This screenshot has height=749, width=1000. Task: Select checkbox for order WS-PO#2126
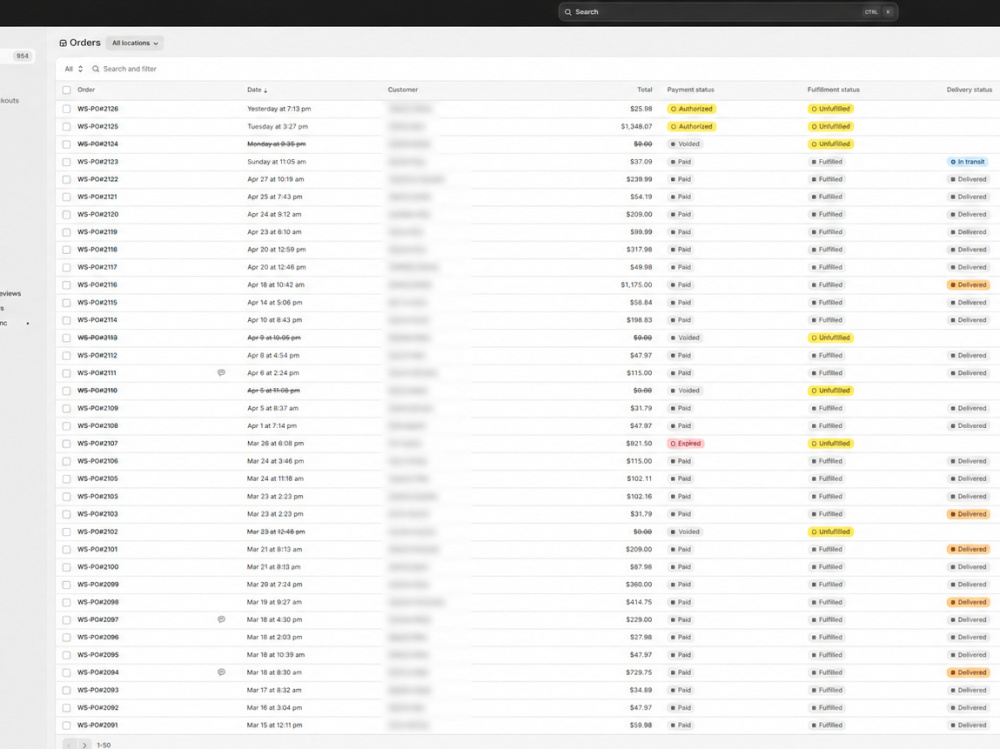[x=66, y=109]
